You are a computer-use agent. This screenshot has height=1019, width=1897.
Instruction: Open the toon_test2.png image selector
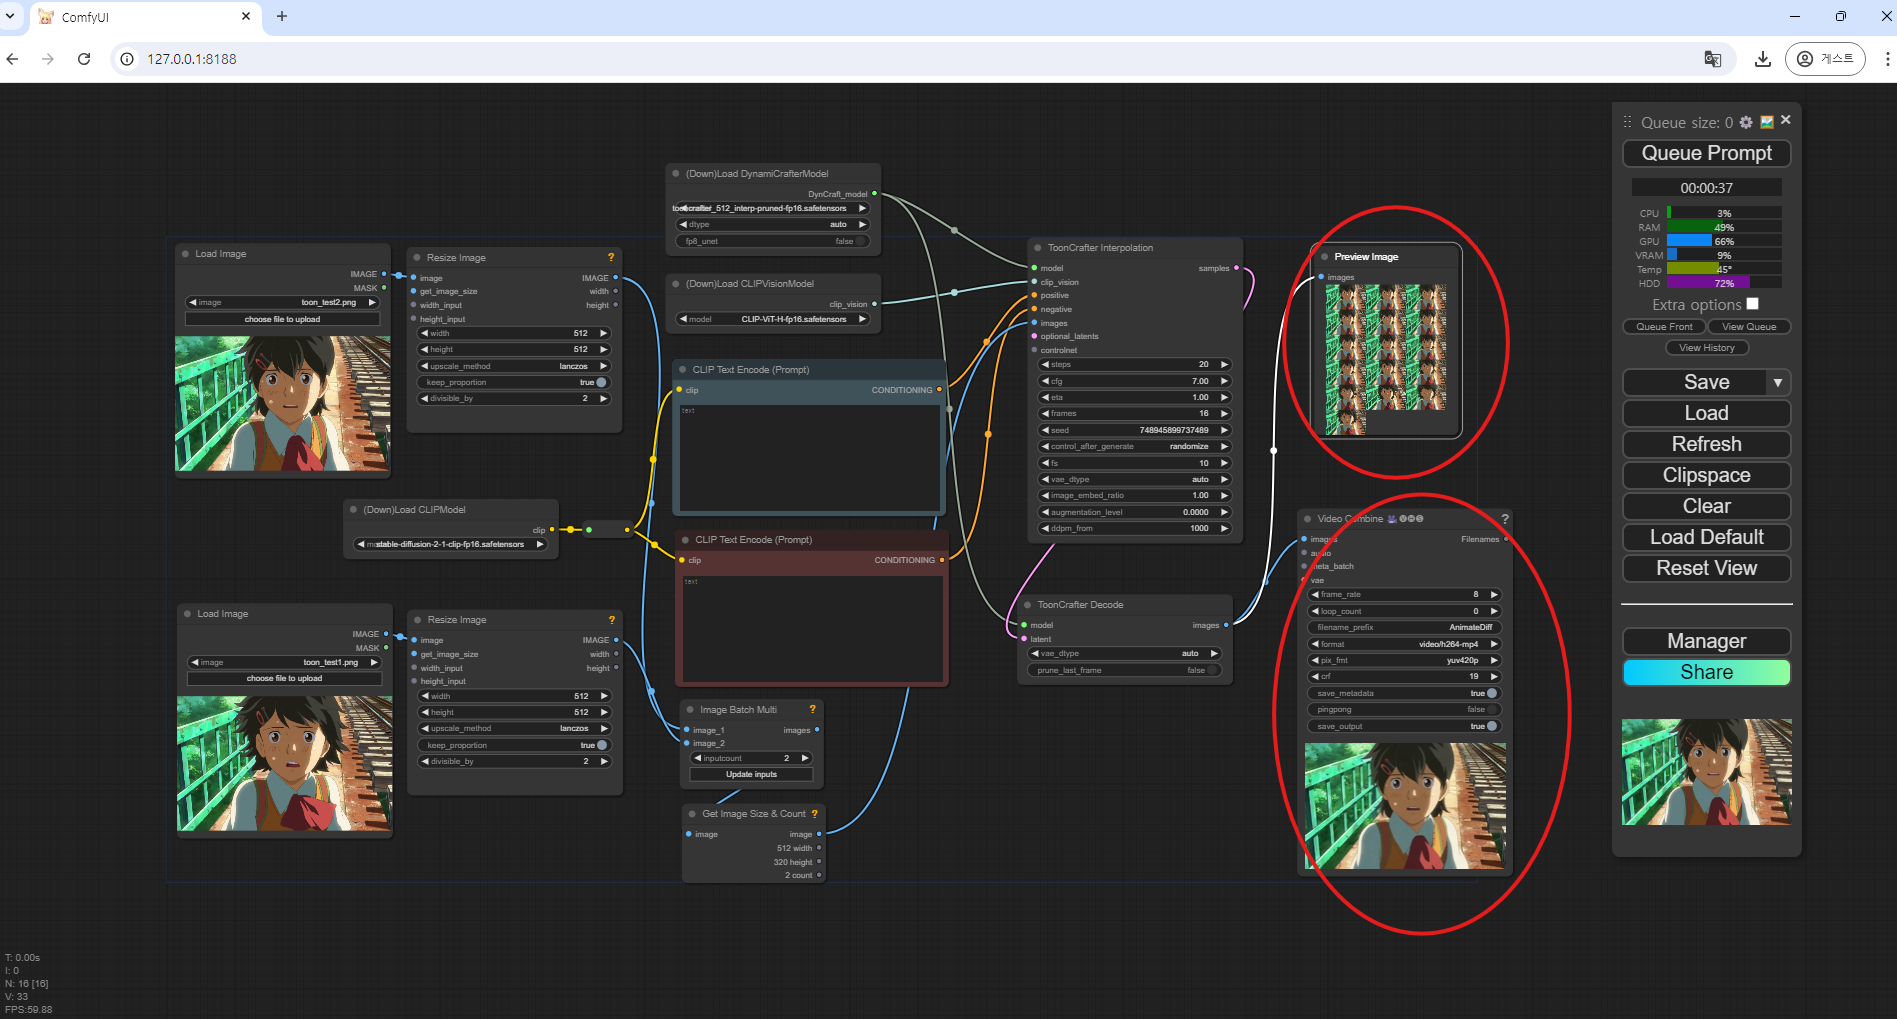tap(282, 302)
